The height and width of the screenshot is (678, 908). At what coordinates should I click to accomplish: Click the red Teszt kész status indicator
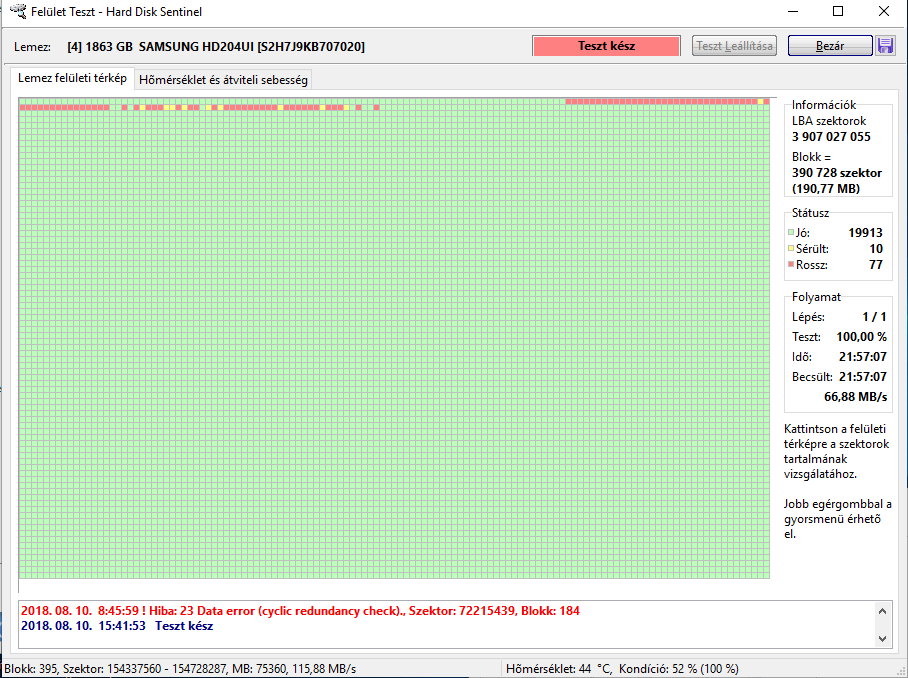pyautogui.click(x=606, y=46)
